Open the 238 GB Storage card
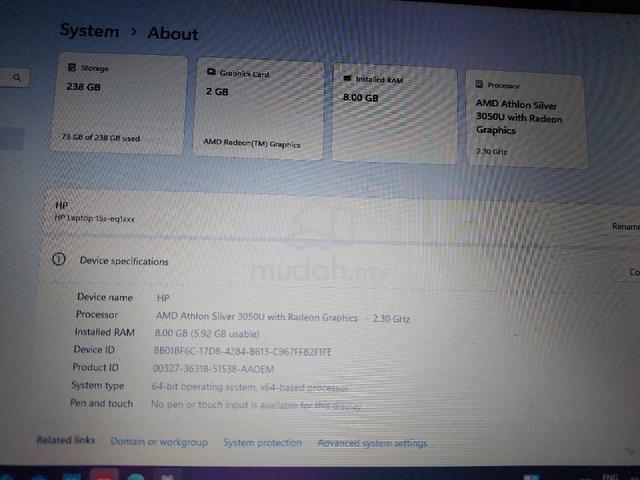 (119, 104)
